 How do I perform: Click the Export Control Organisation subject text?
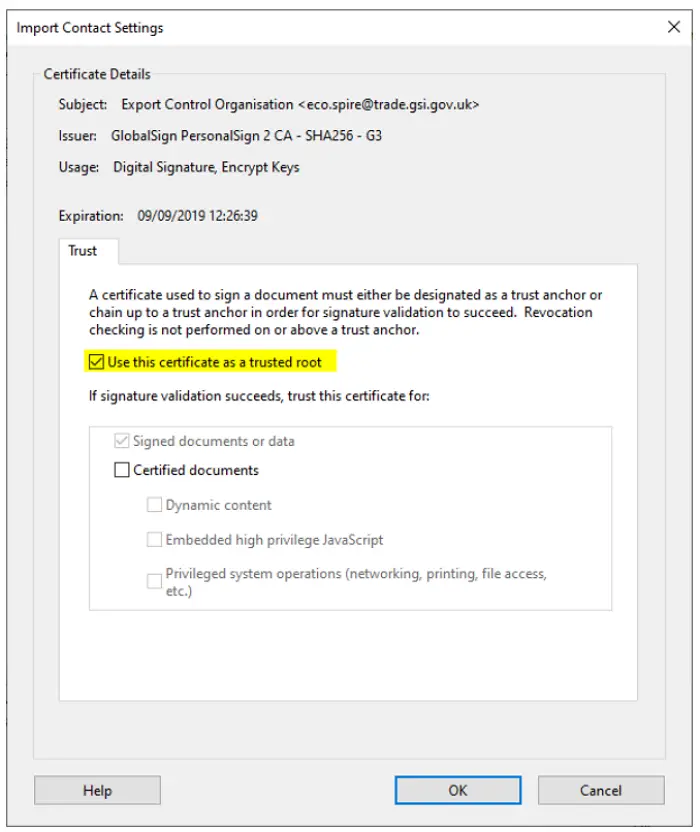300,105
